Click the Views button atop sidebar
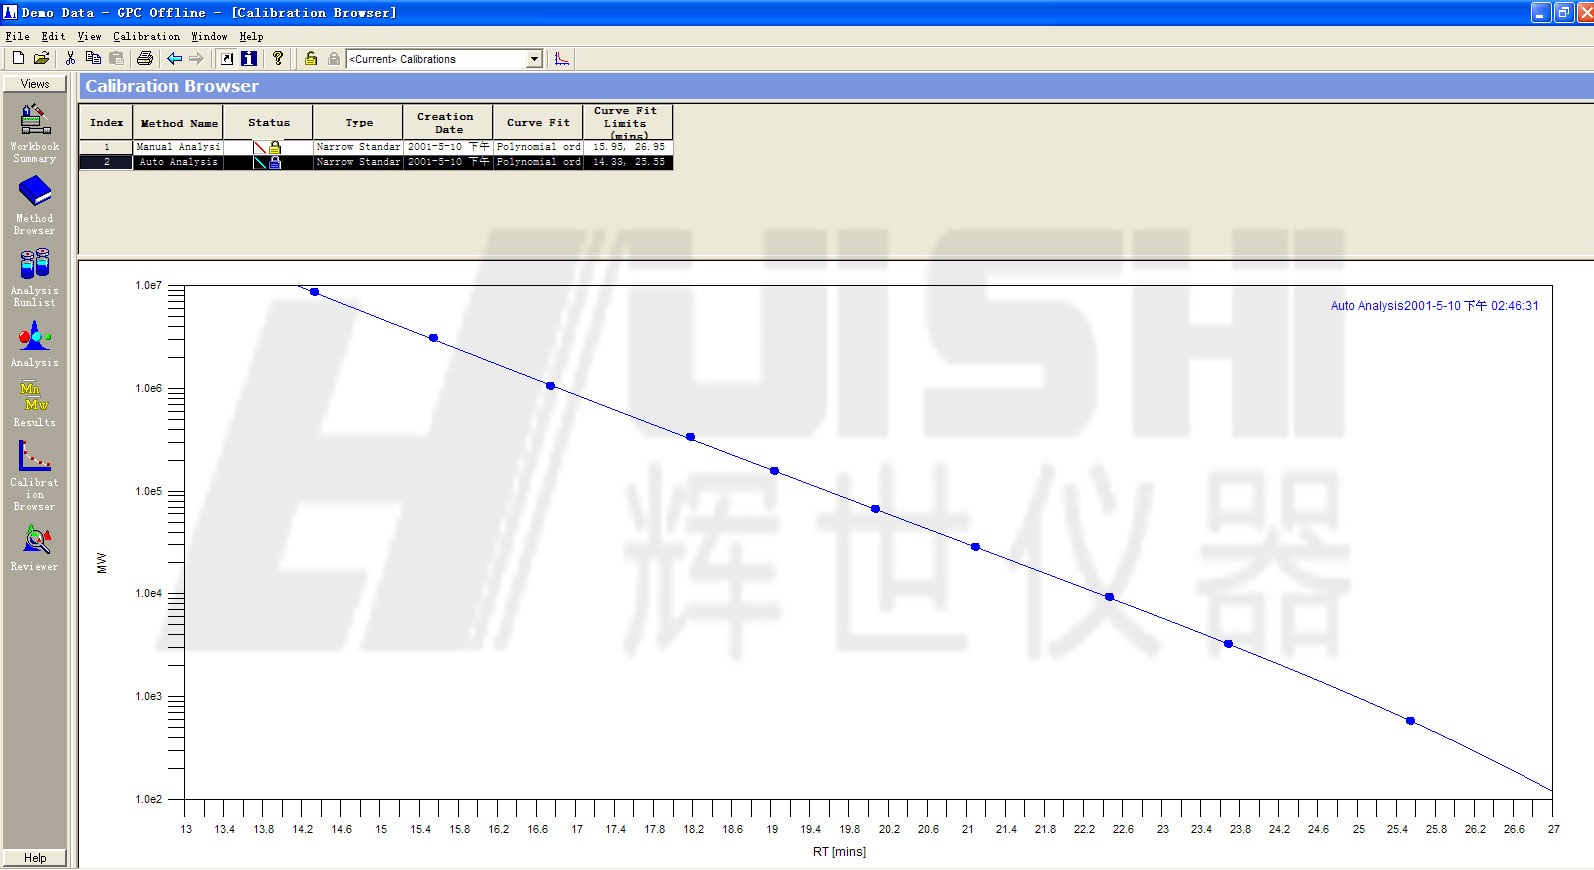 pyautogui.click(x=35, y=84)
